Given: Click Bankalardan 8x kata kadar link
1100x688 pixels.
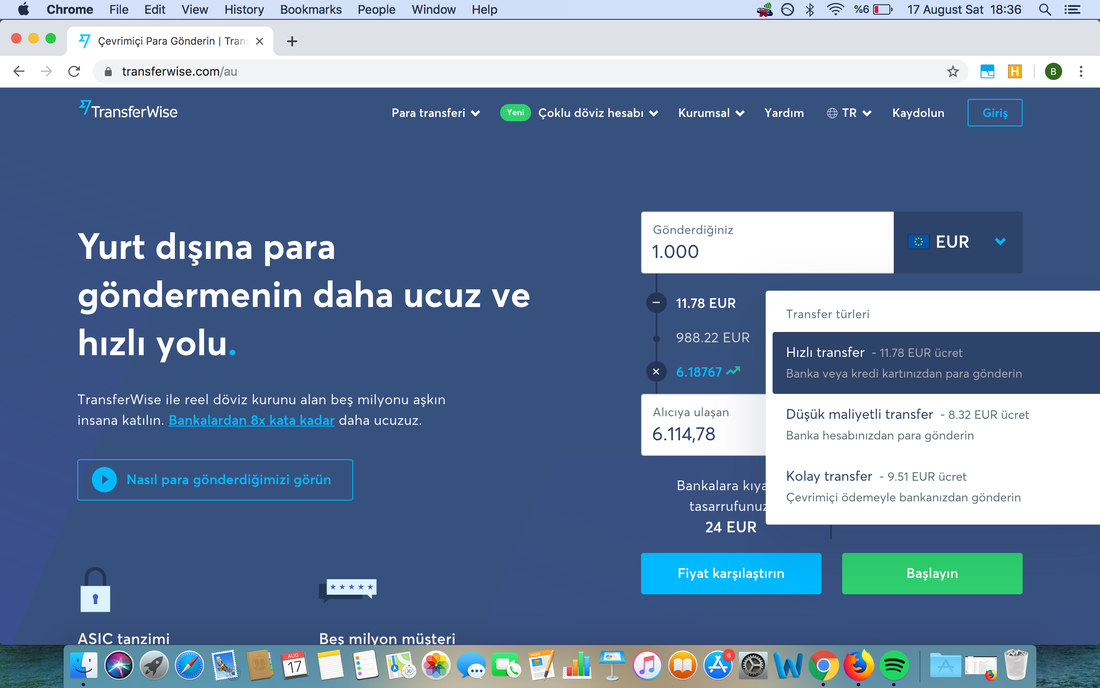Looking at the screenshot, I should point(251,420).
